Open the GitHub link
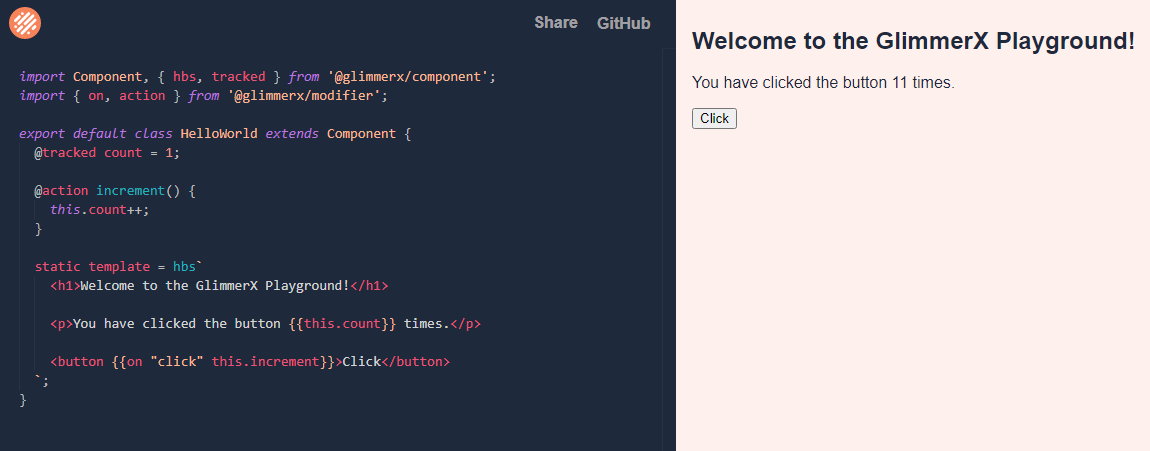This screenshot has width=1150, height=451. tap(623, 23)
